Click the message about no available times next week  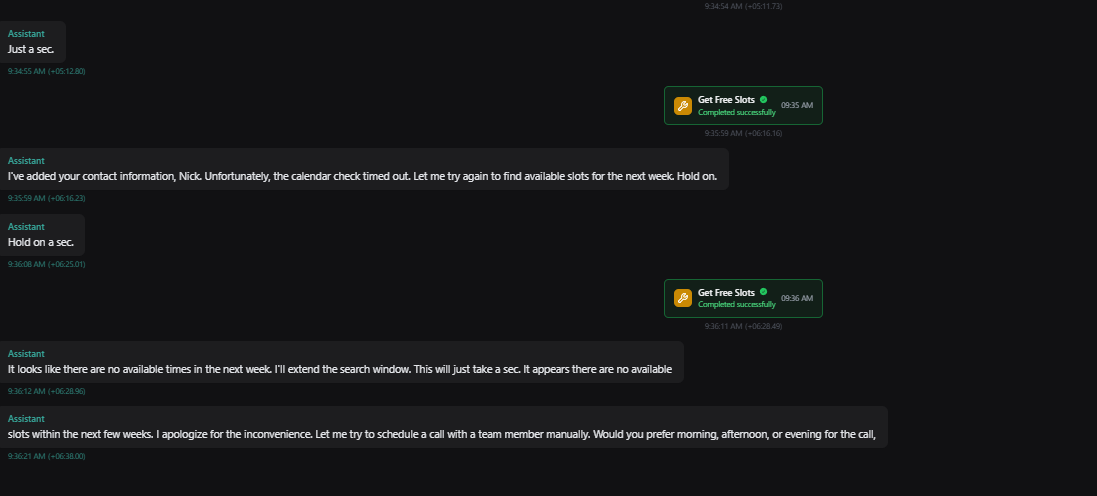click(341, 362)
